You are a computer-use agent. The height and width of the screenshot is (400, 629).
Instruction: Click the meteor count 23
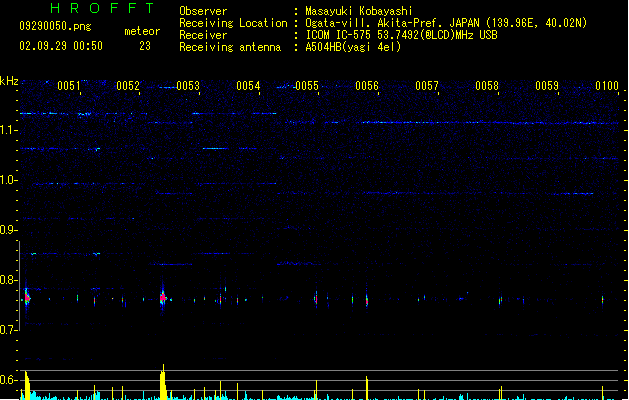[145, 46]
